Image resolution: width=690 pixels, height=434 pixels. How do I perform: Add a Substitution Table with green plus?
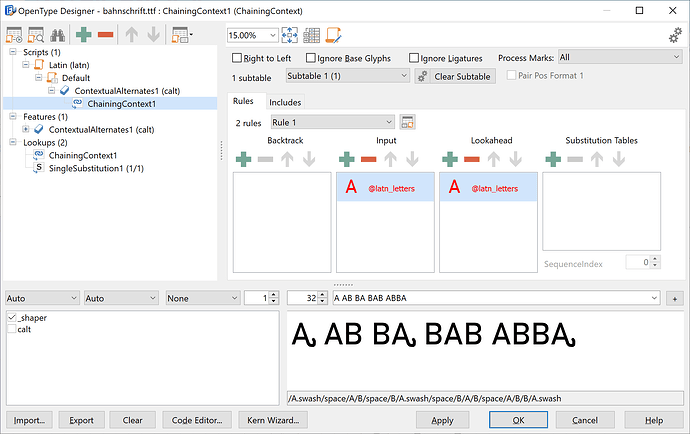coord(553,159)
